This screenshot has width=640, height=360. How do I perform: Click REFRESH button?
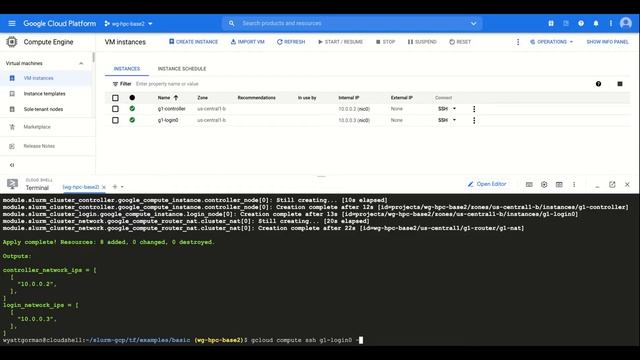pyautogui.click(x=291, y=42)
